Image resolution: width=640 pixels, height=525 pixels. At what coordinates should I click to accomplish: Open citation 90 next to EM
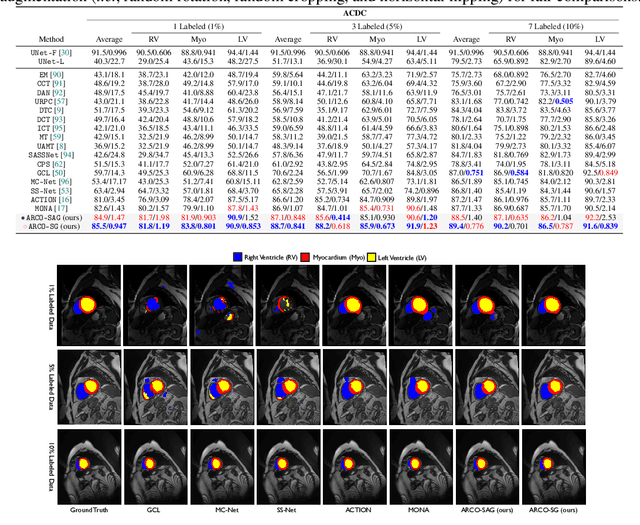pyautogui.click(x=60, y=74)
